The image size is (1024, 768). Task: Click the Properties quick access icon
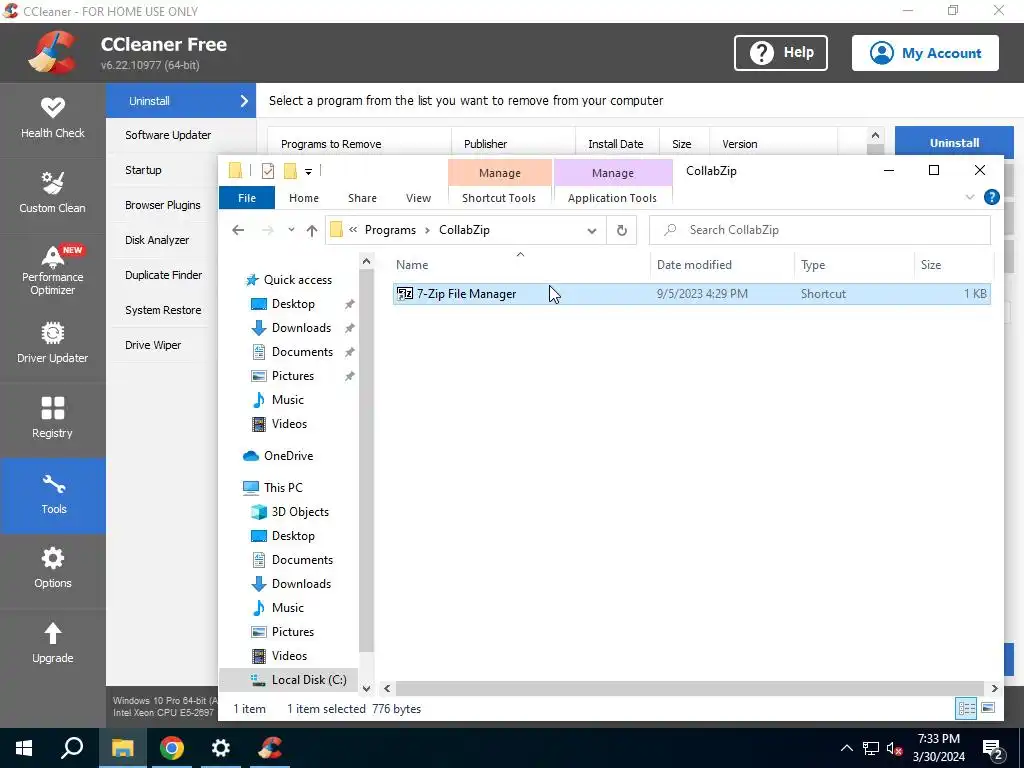point(268,171)
